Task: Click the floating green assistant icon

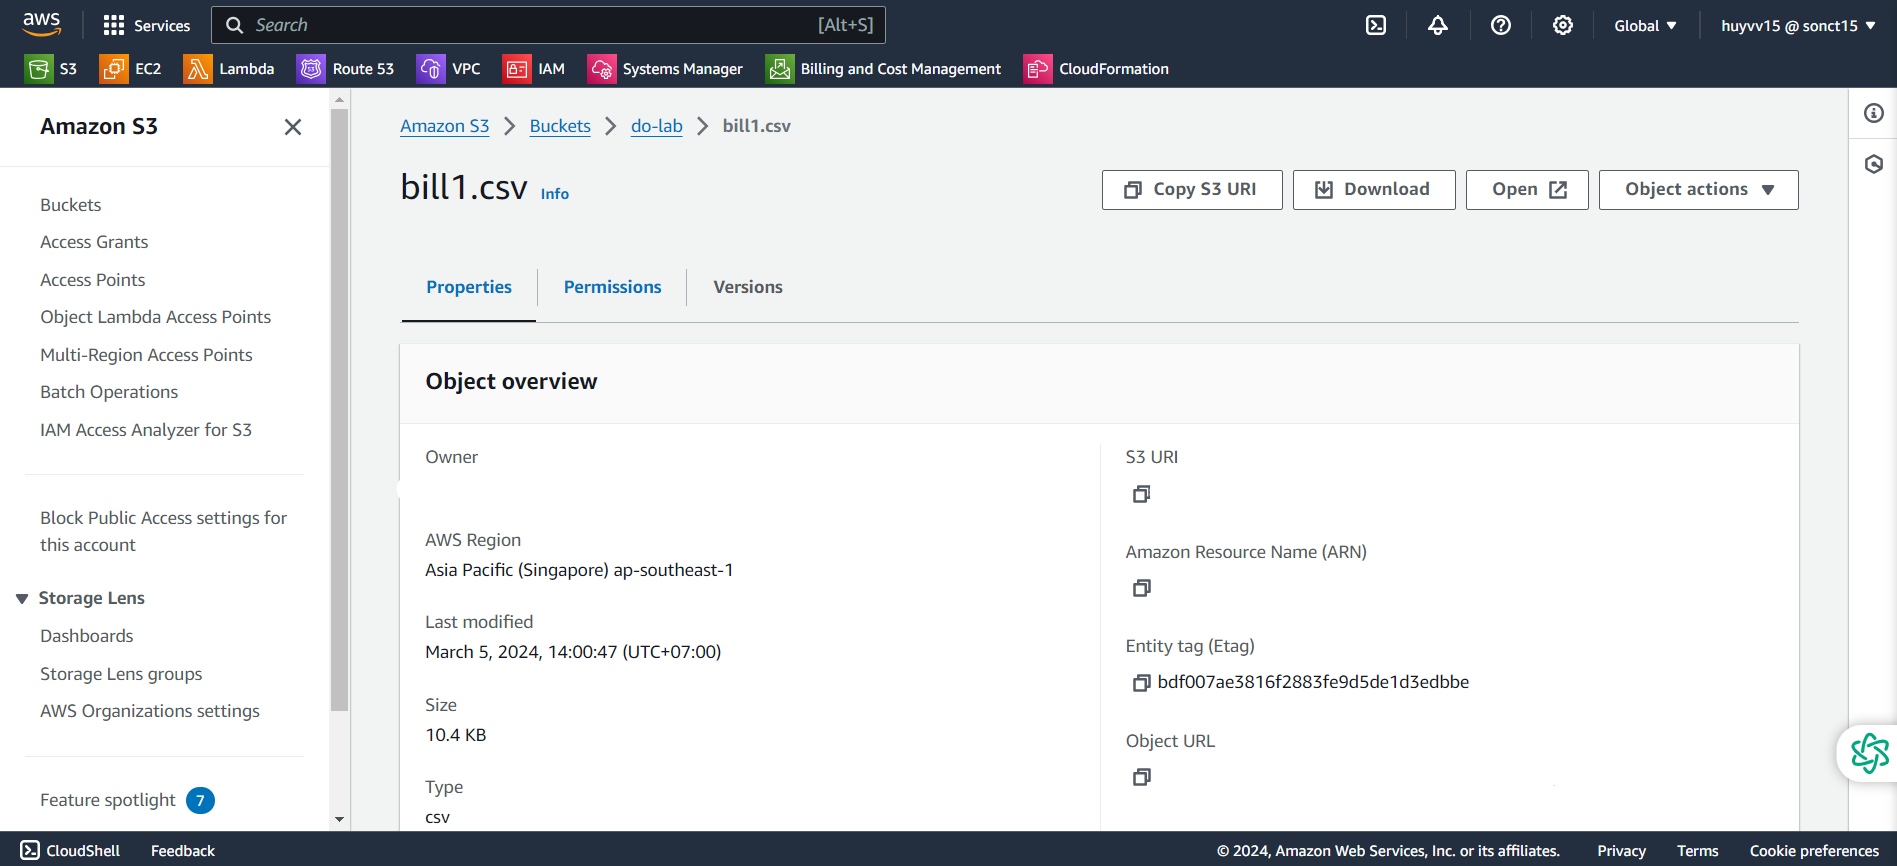Action: coord(1869,753)
